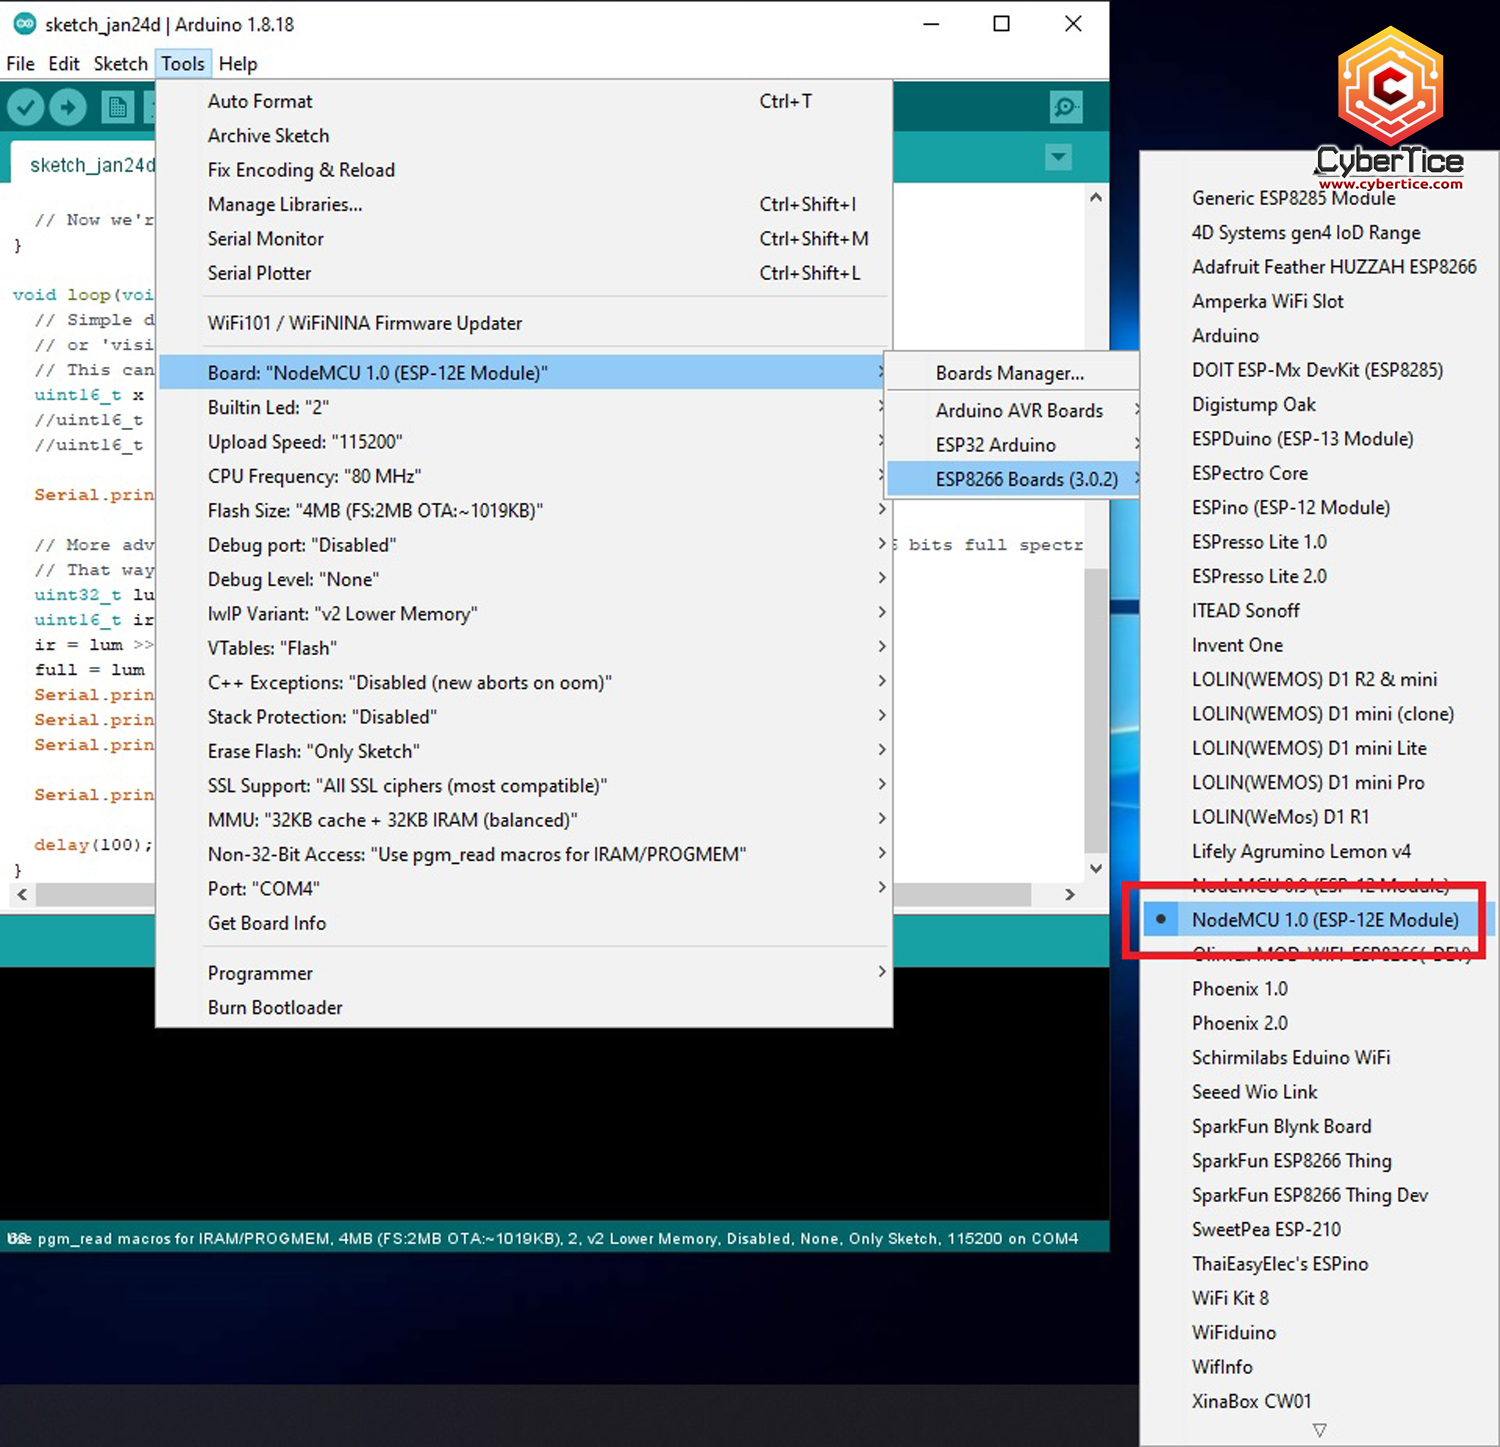Open the Sketch menu

tap(120, 64)
